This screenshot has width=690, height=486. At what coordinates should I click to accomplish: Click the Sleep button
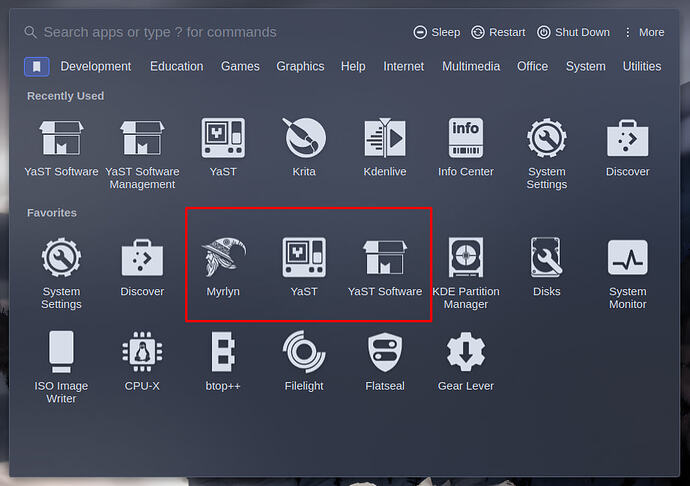437,32
